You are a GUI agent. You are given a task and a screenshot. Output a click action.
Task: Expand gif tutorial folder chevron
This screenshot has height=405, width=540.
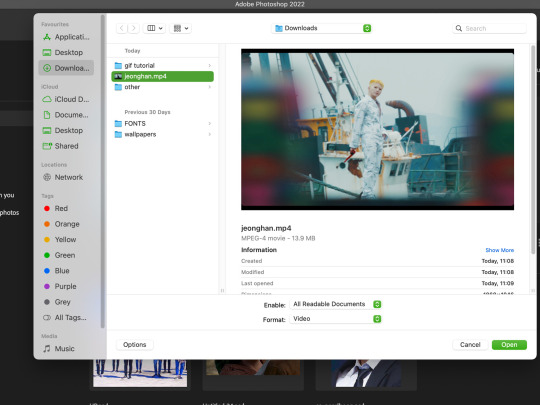[x=209, y=65]
